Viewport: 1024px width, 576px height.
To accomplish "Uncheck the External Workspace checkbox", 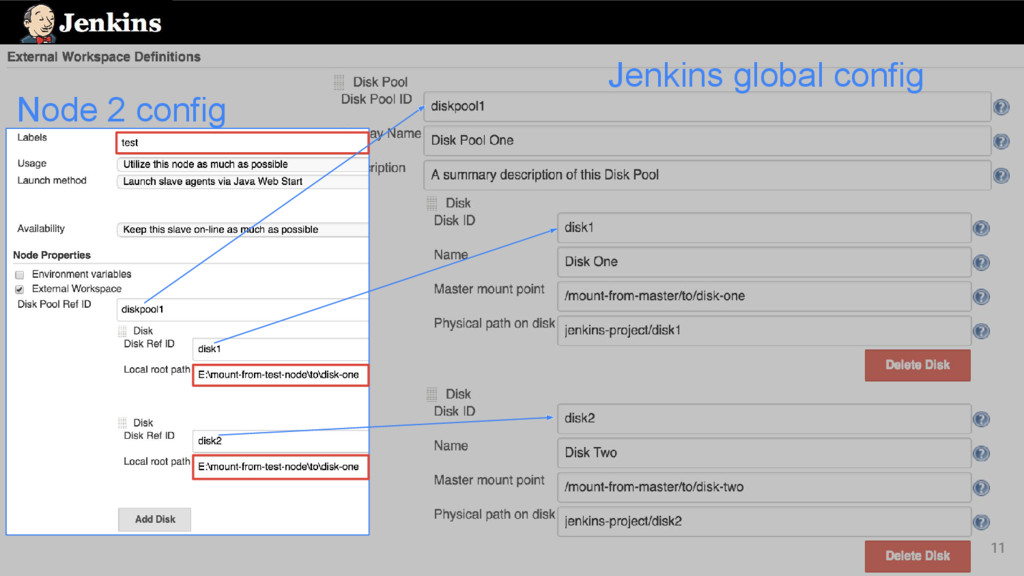I will click(20, 289).
